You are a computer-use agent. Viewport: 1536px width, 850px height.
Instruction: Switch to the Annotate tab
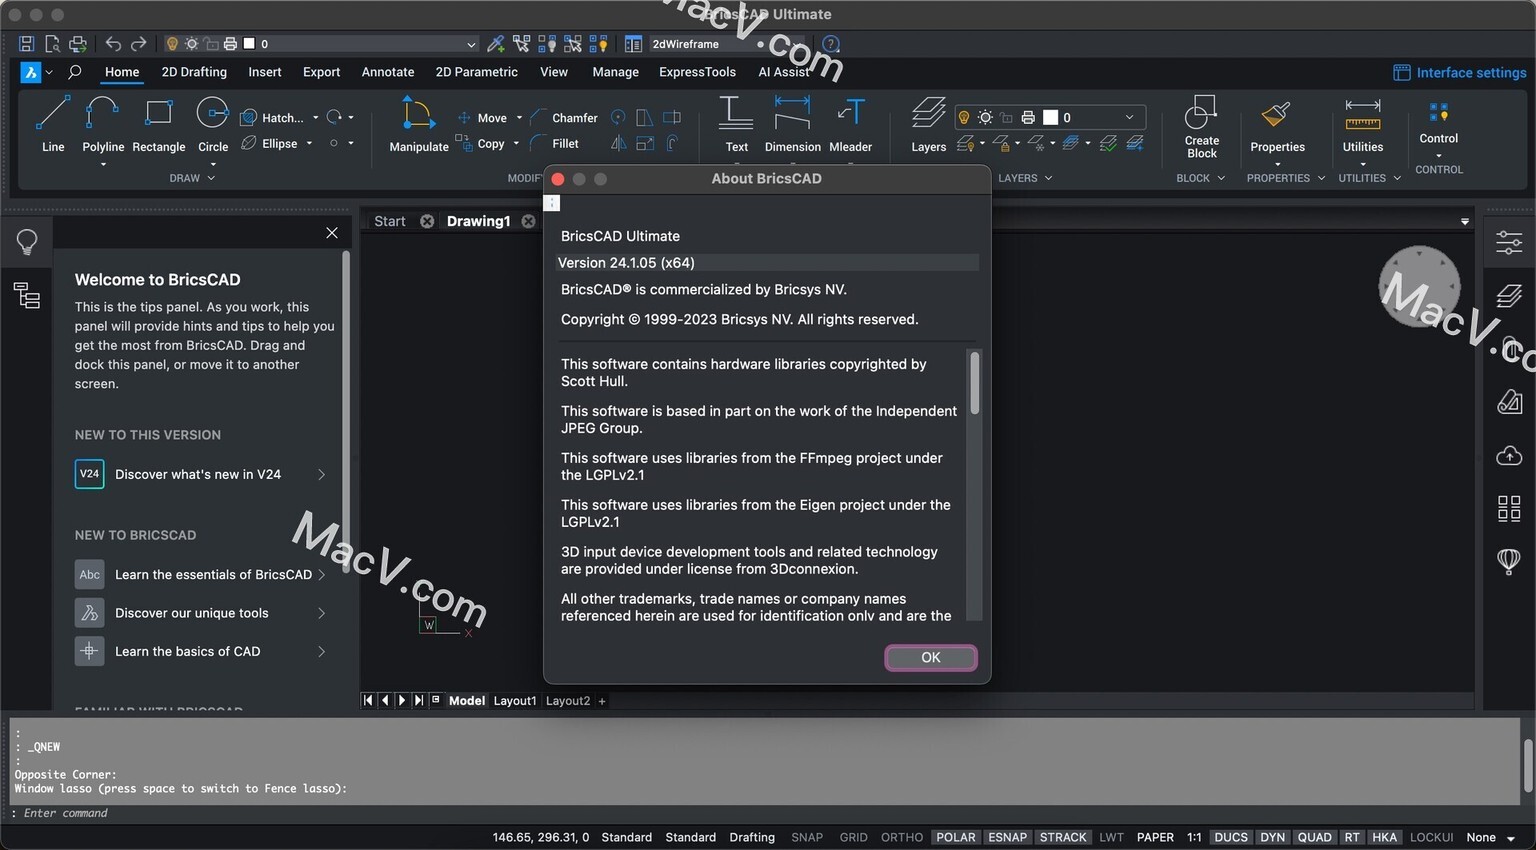[388, 72]
